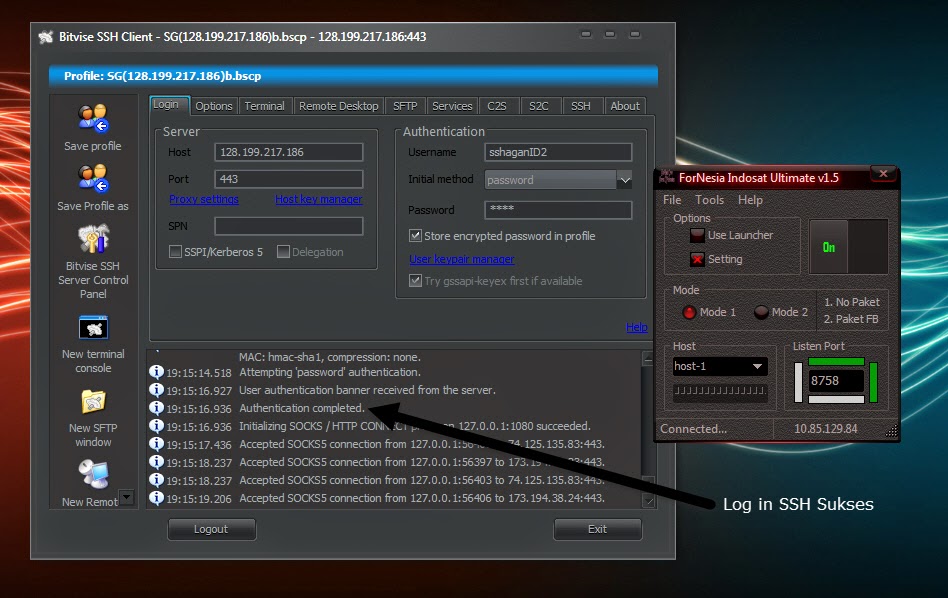Open Bitvise SSH Server Control Panel
Viewport: 948px width, 598px height.
[93, 239]
